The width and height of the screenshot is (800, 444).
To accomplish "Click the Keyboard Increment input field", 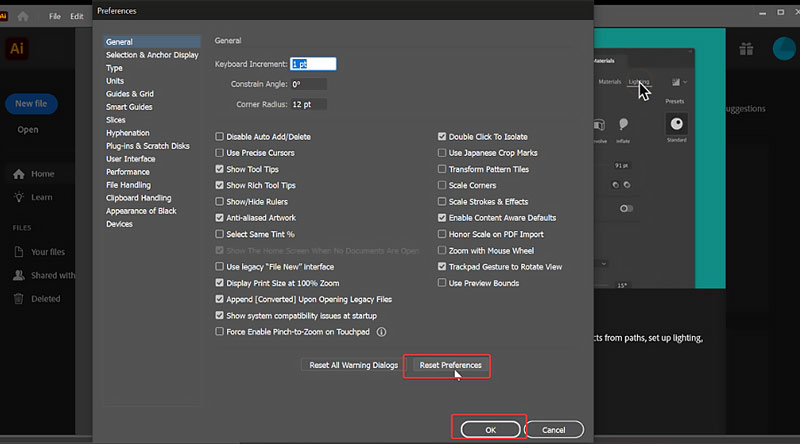I will click(x=313, y=64).
